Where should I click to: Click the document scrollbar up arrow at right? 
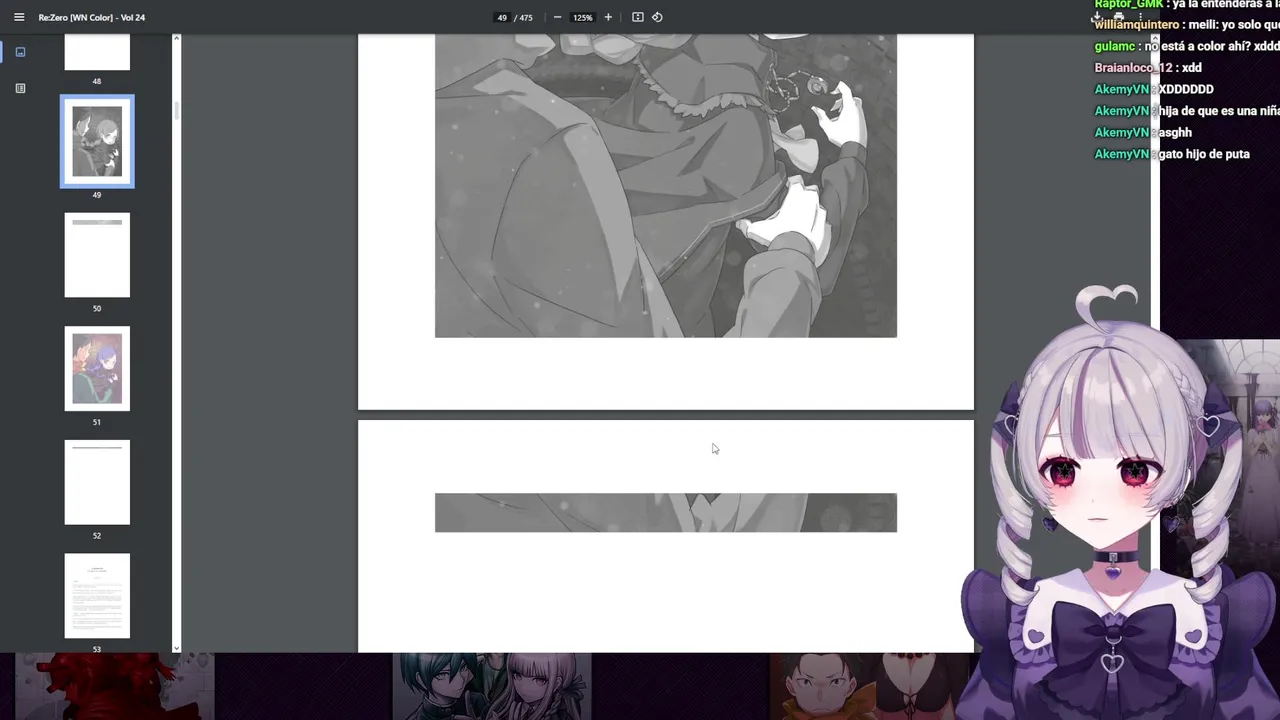[x=1155, y=39]
